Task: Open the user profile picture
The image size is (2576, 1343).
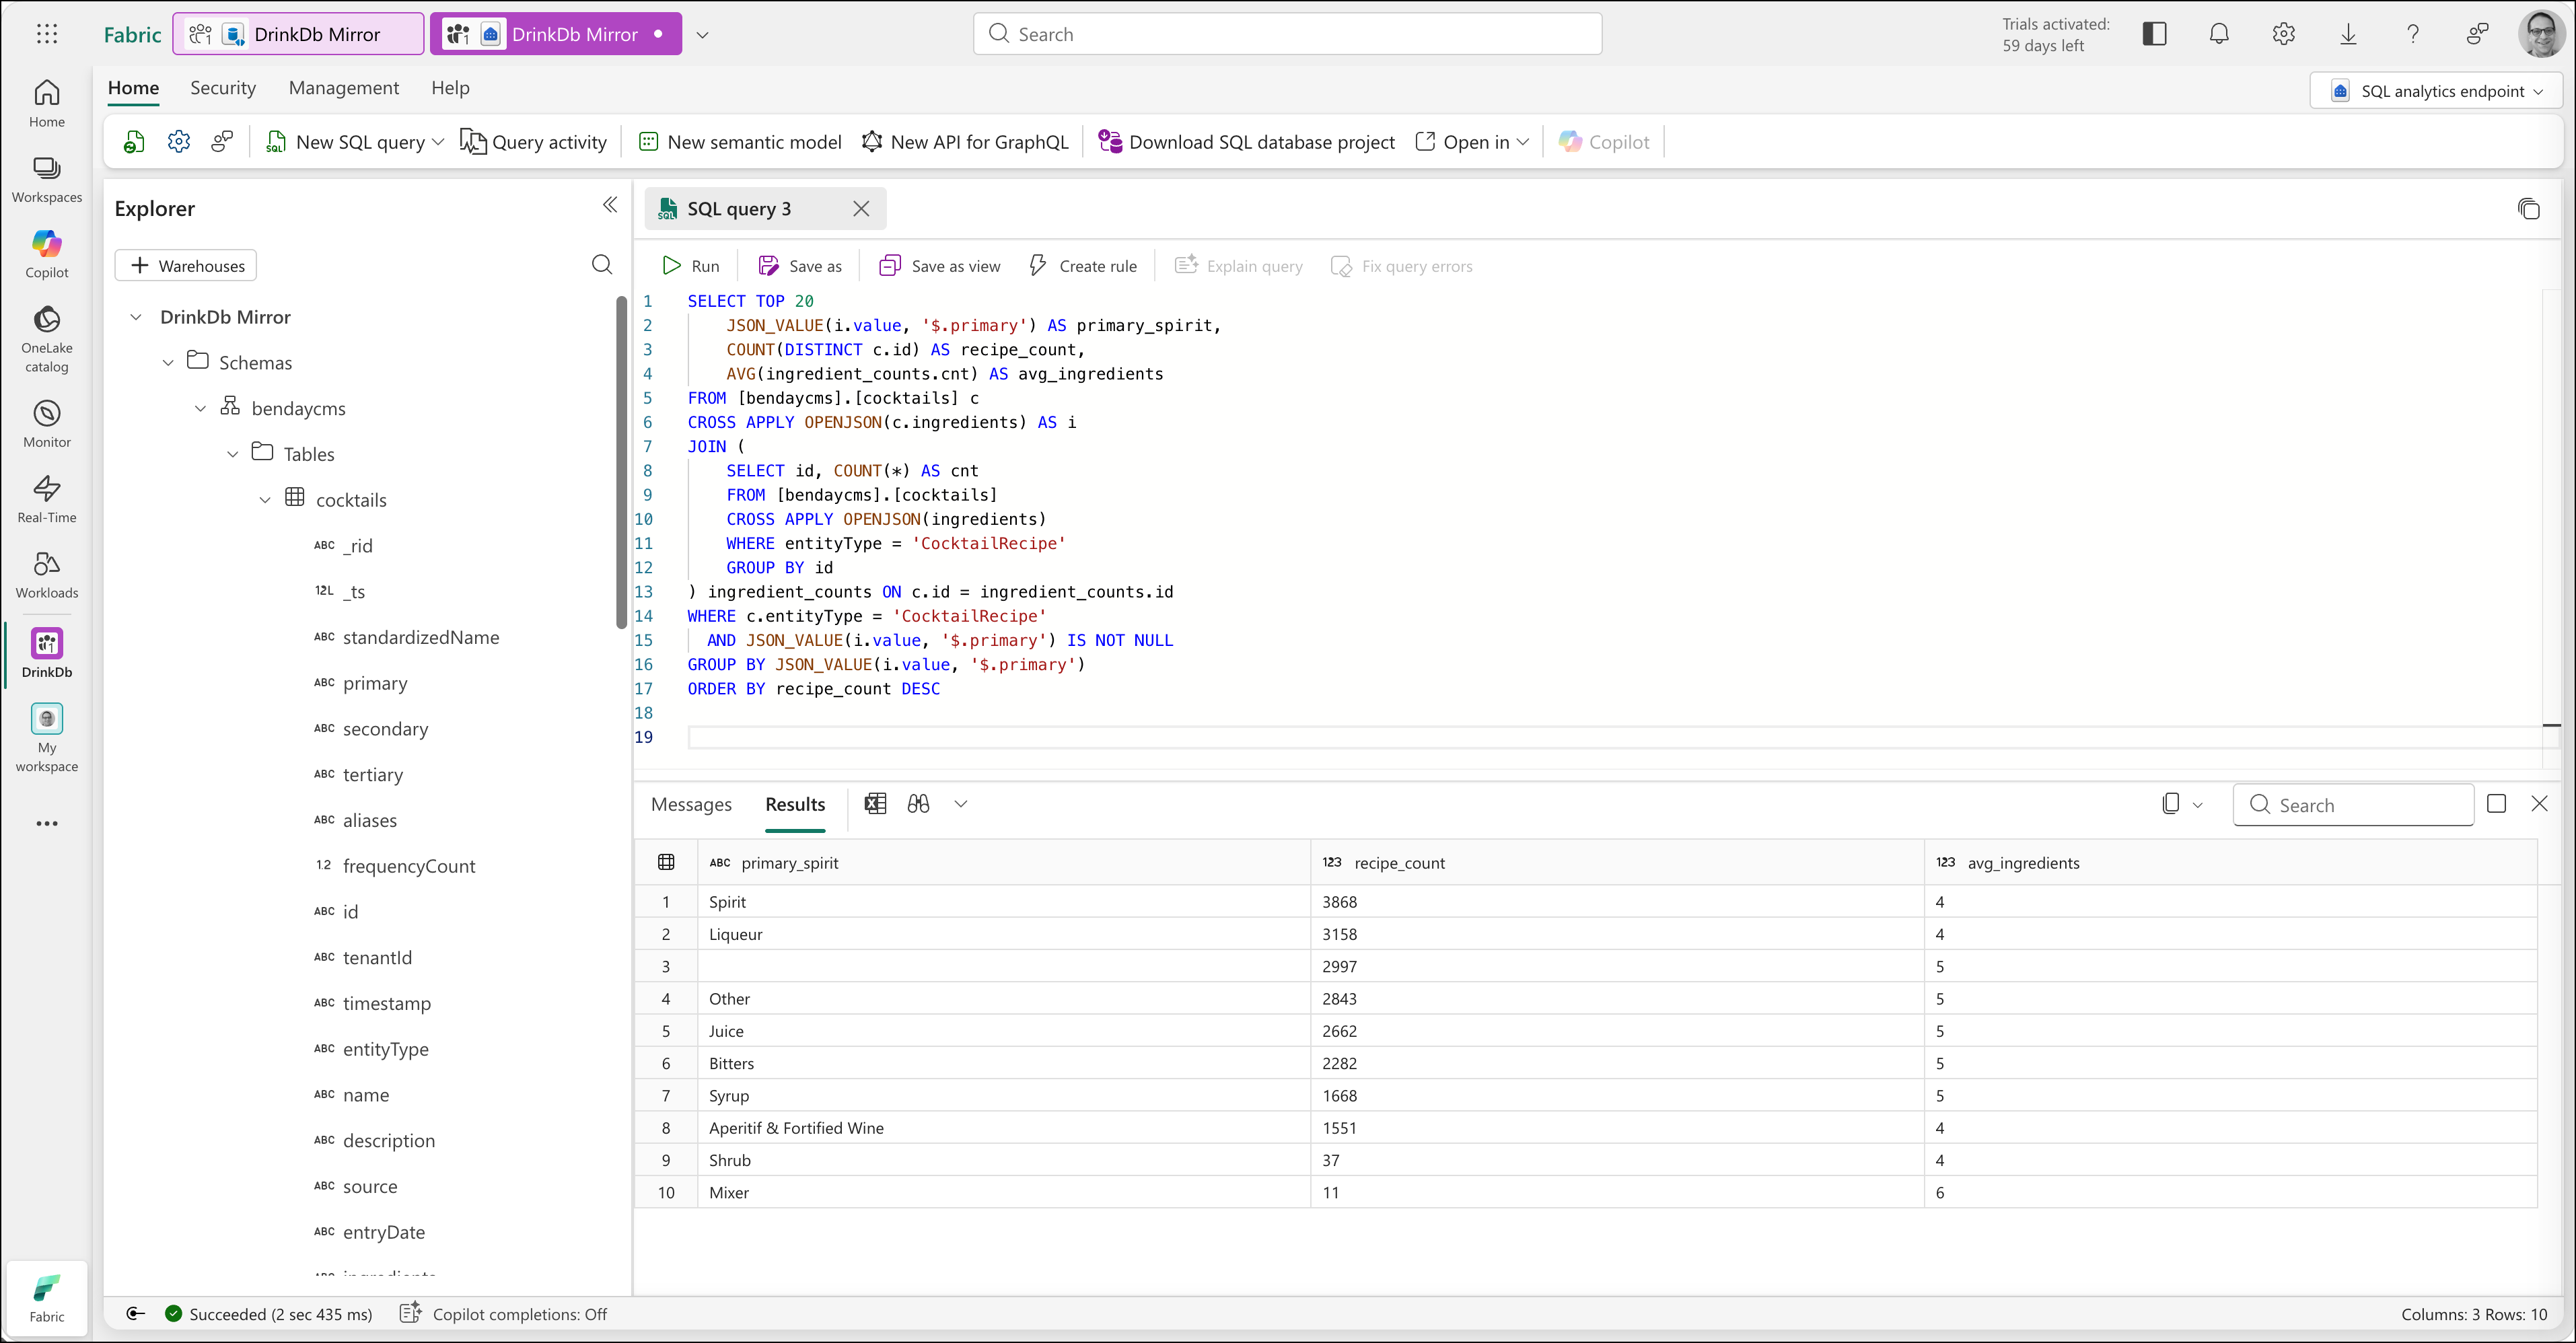Action: click(2541, 34)
